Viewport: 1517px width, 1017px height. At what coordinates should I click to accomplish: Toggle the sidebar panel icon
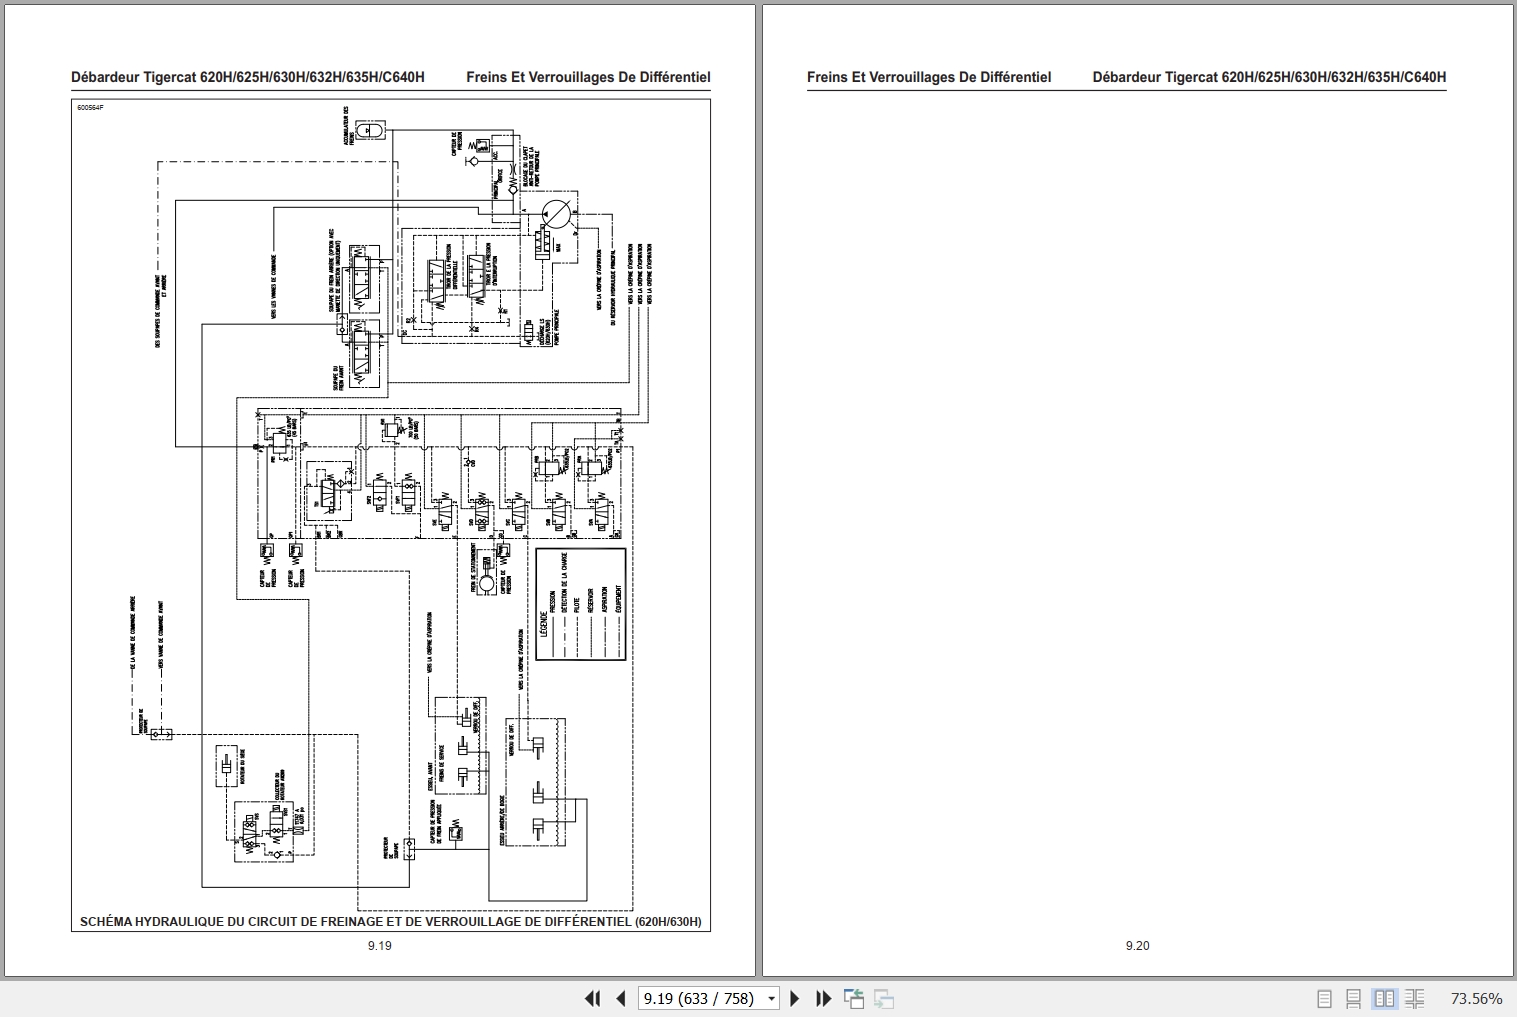click(x=856, y=998)
